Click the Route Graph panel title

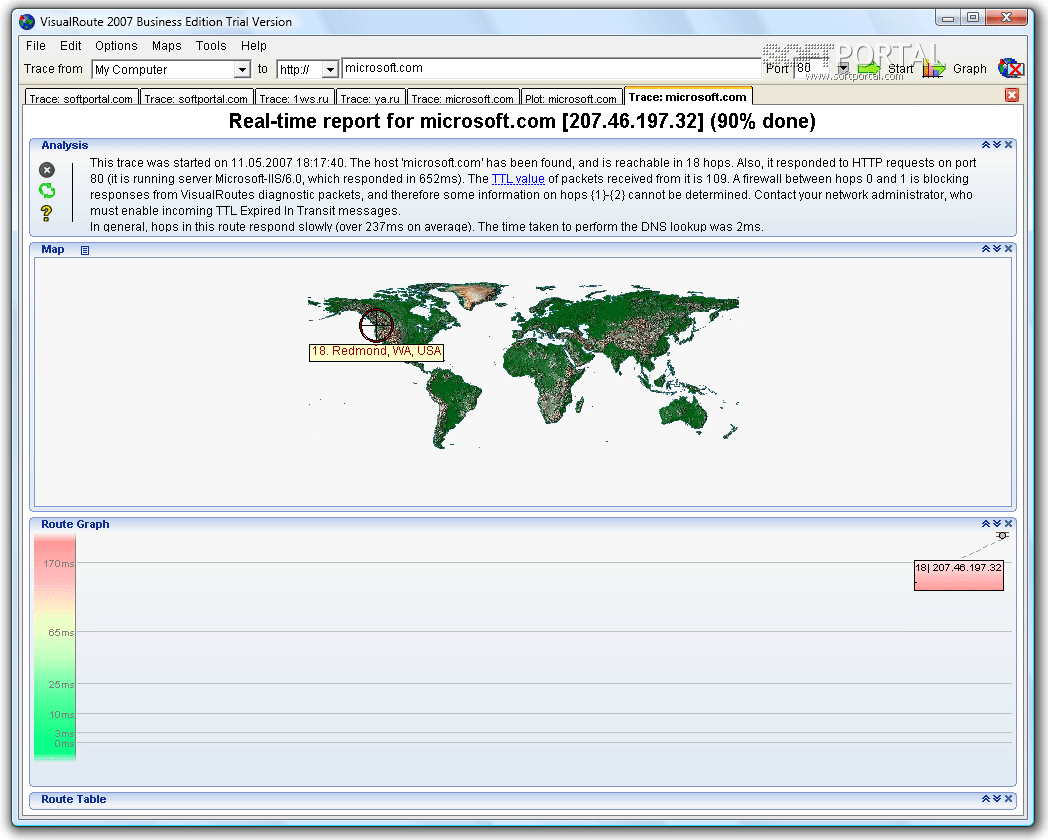[75, 524]
